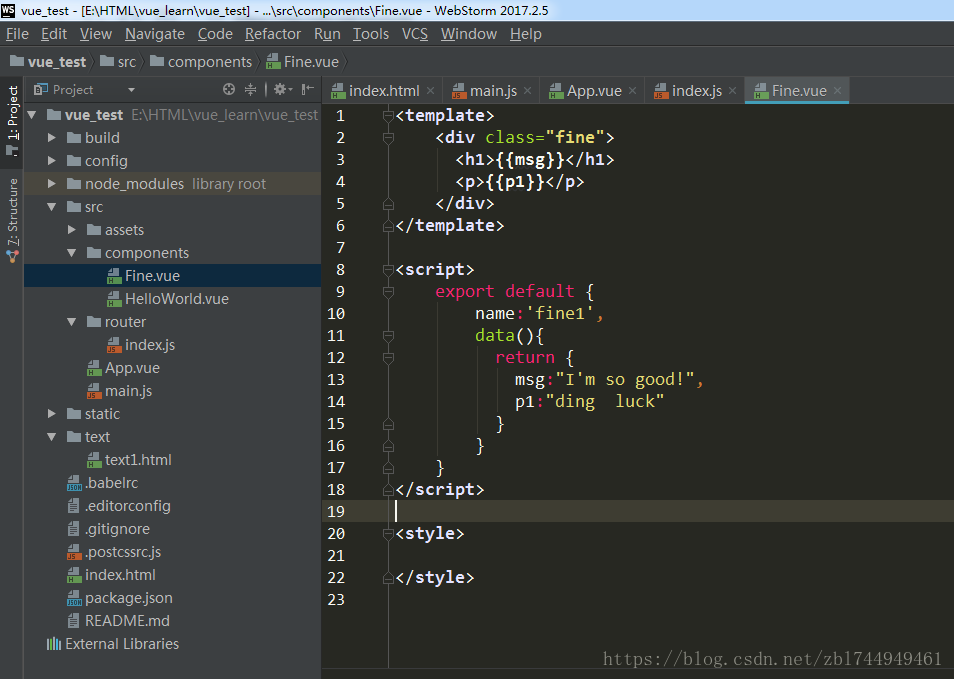The width and height of the screenshot is (954, 679).
Task: Open the Navigate menu
Action: pos(155,34)
